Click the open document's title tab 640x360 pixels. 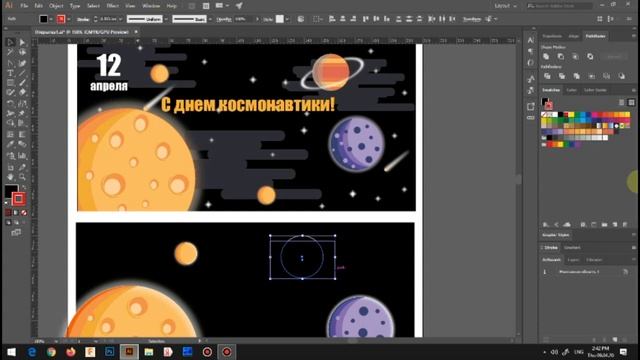click(82, 32)
